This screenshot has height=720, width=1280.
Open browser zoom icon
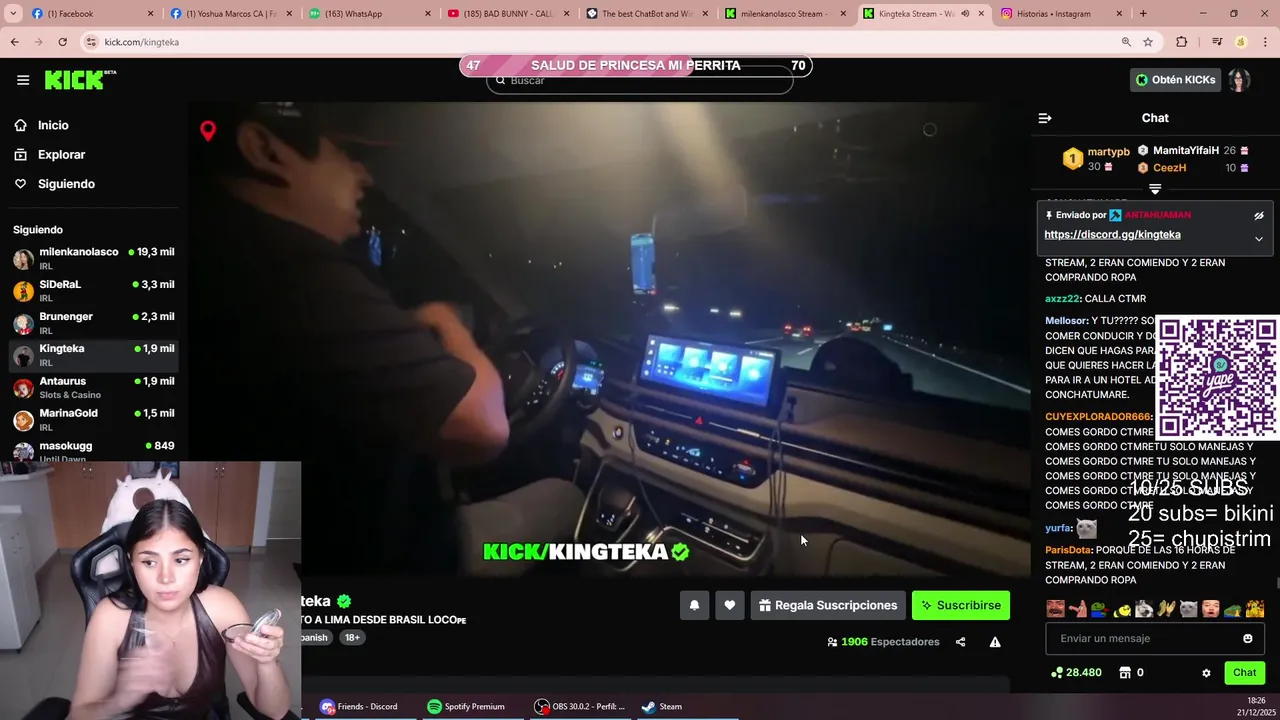[x=1126, y=42]
